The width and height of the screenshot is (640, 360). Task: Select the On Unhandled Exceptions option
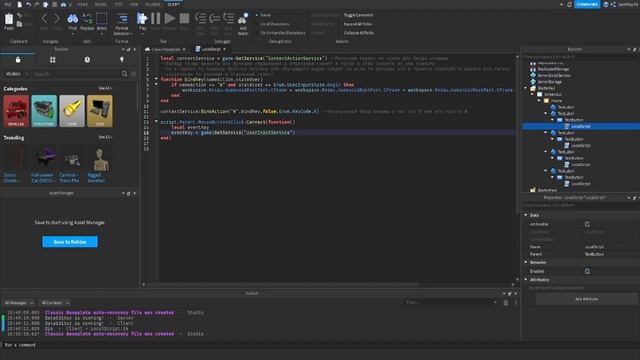[x=280, y=33]
